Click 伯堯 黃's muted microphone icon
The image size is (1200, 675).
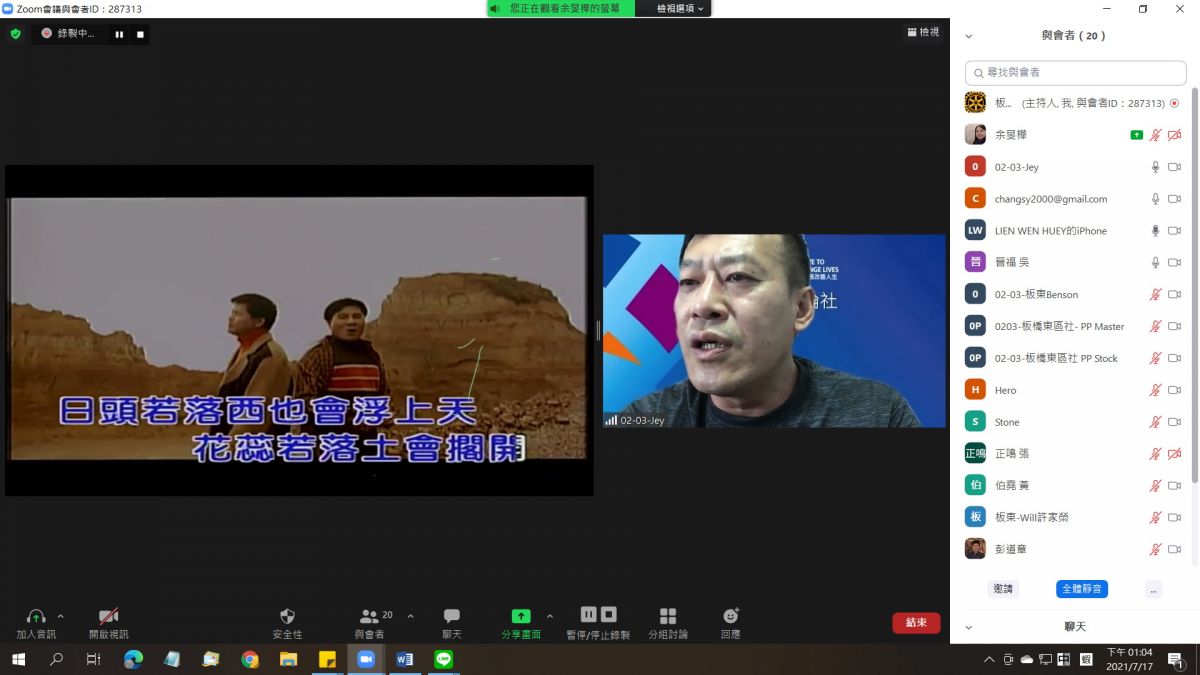click(1155, 485)
